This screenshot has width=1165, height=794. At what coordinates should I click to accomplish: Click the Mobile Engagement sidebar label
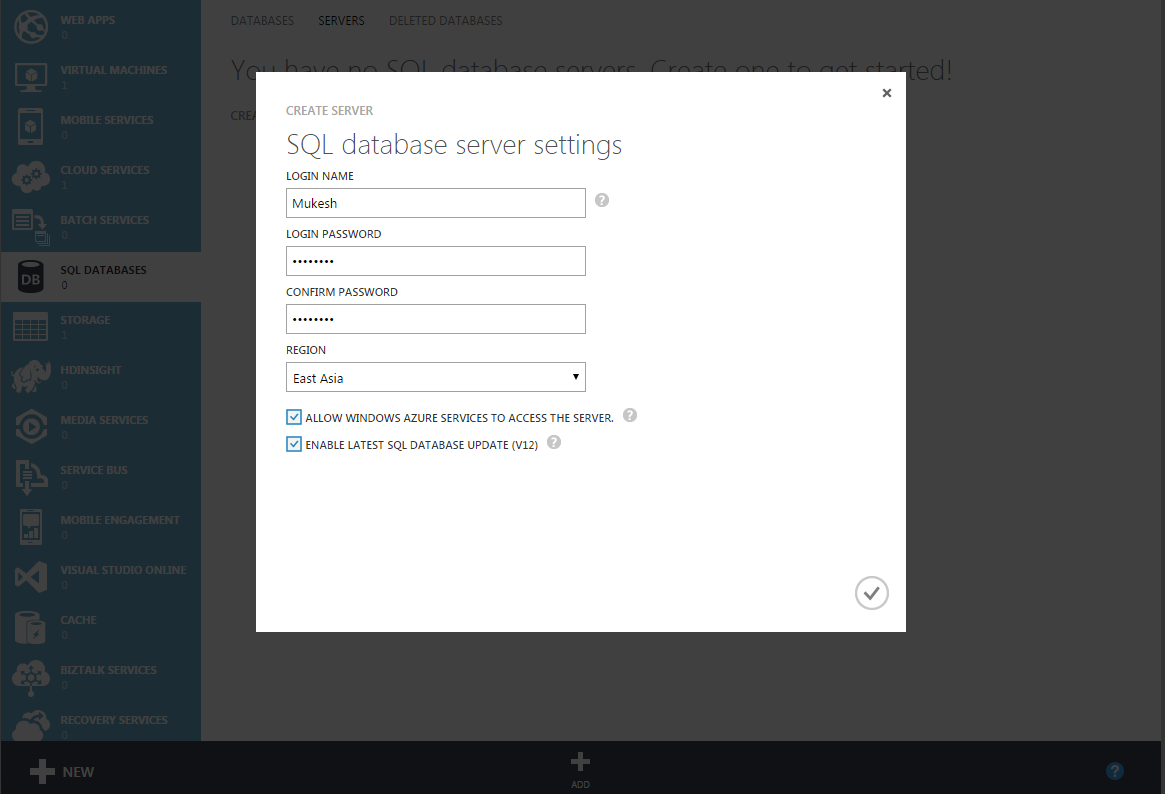click(120, 520)
